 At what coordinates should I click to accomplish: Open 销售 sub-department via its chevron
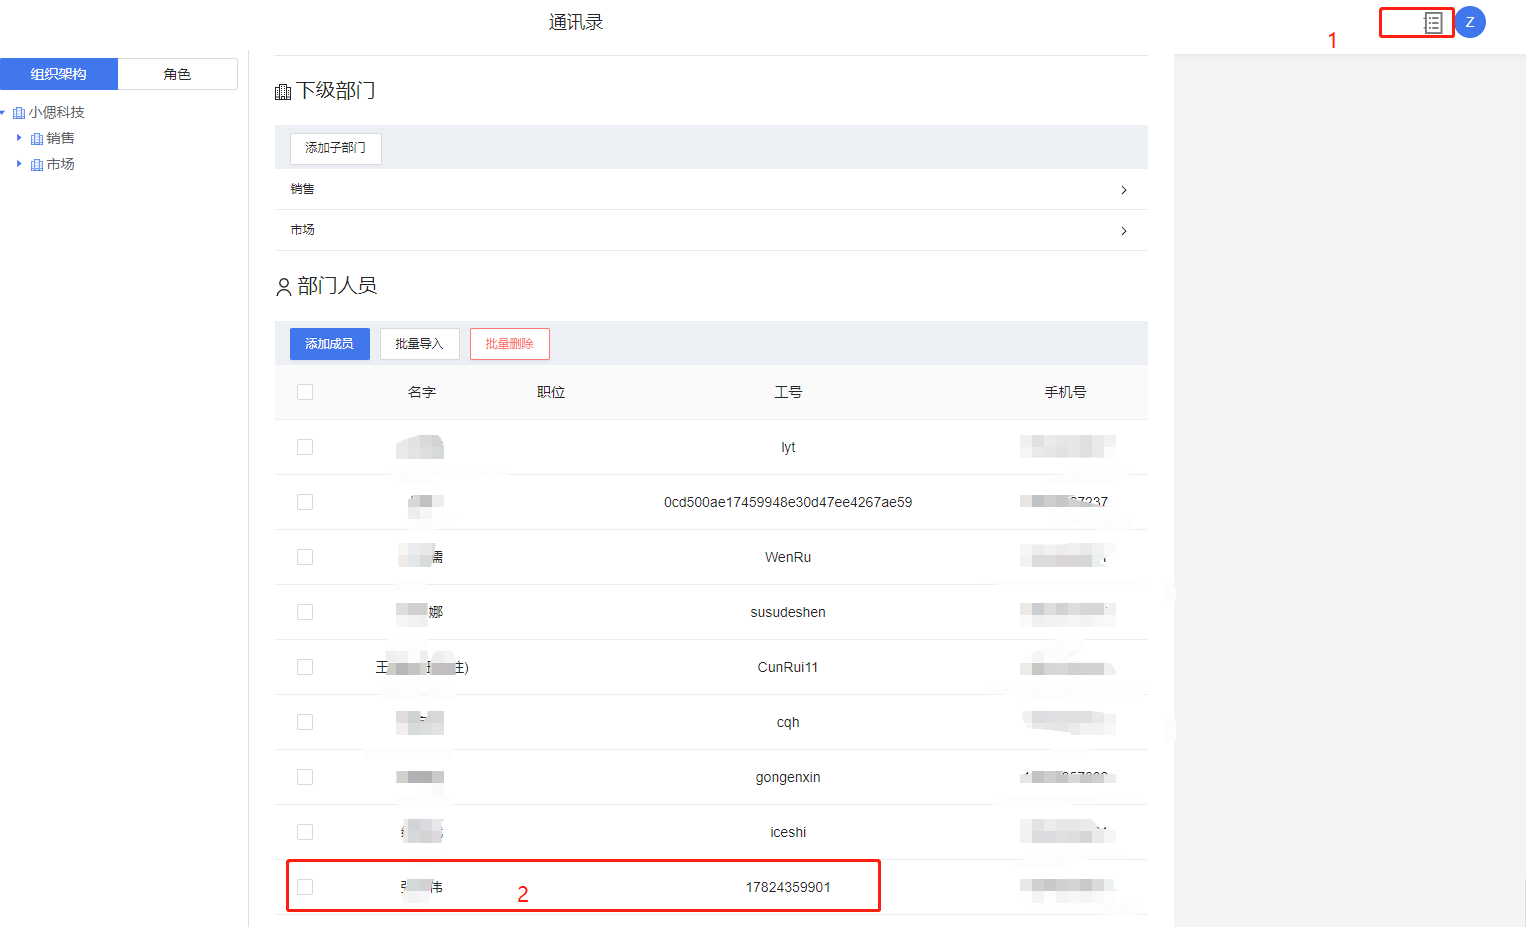(1124, 190)
